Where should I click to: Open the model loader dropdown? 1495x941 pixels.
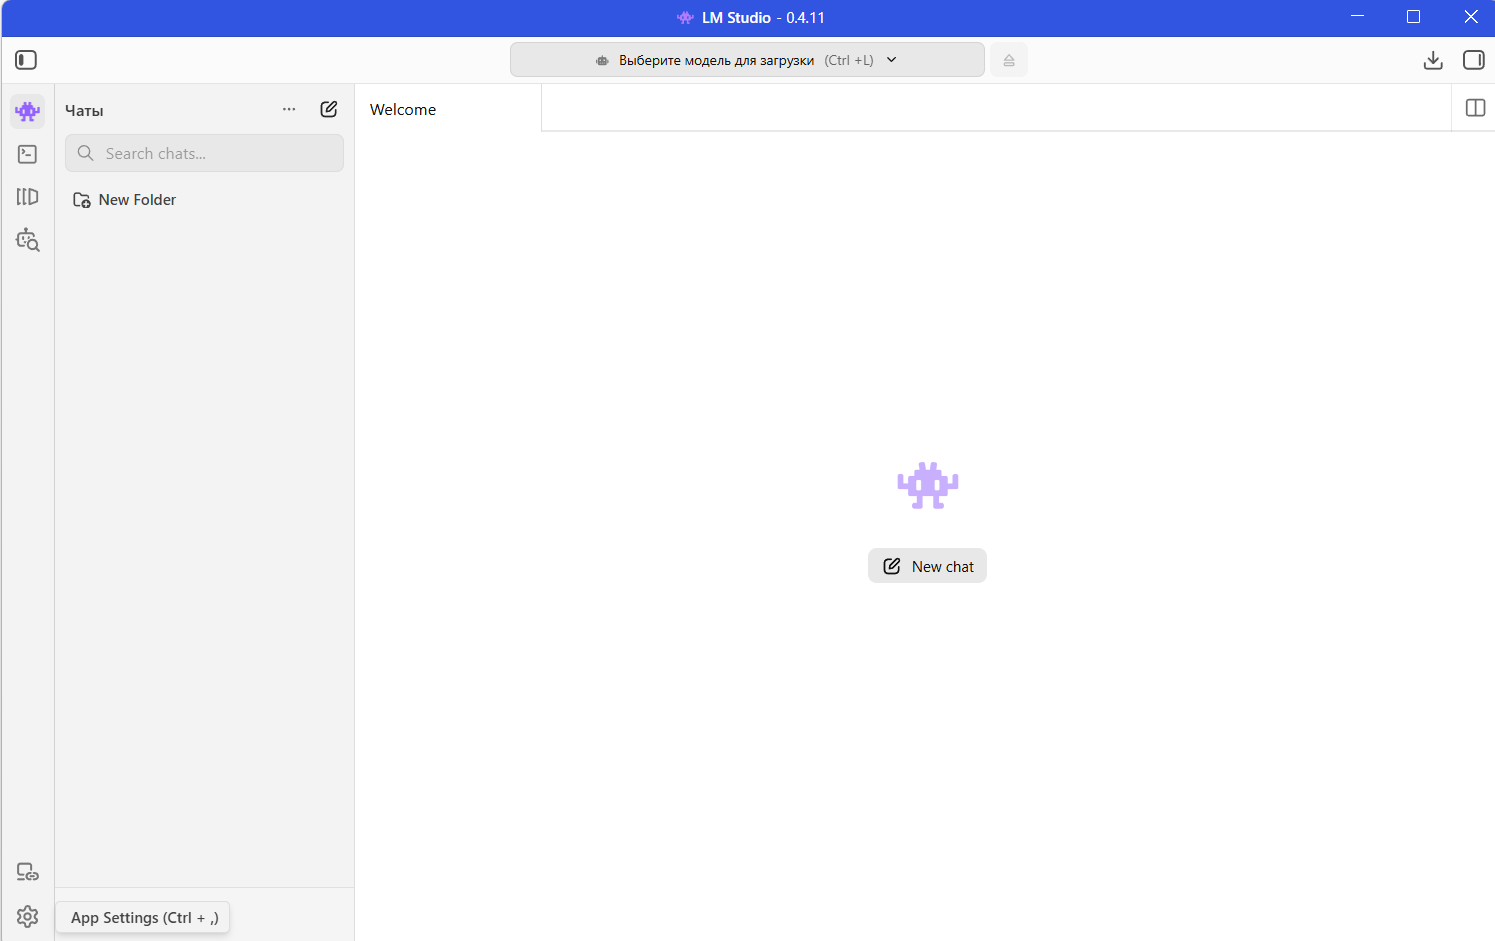747,60
